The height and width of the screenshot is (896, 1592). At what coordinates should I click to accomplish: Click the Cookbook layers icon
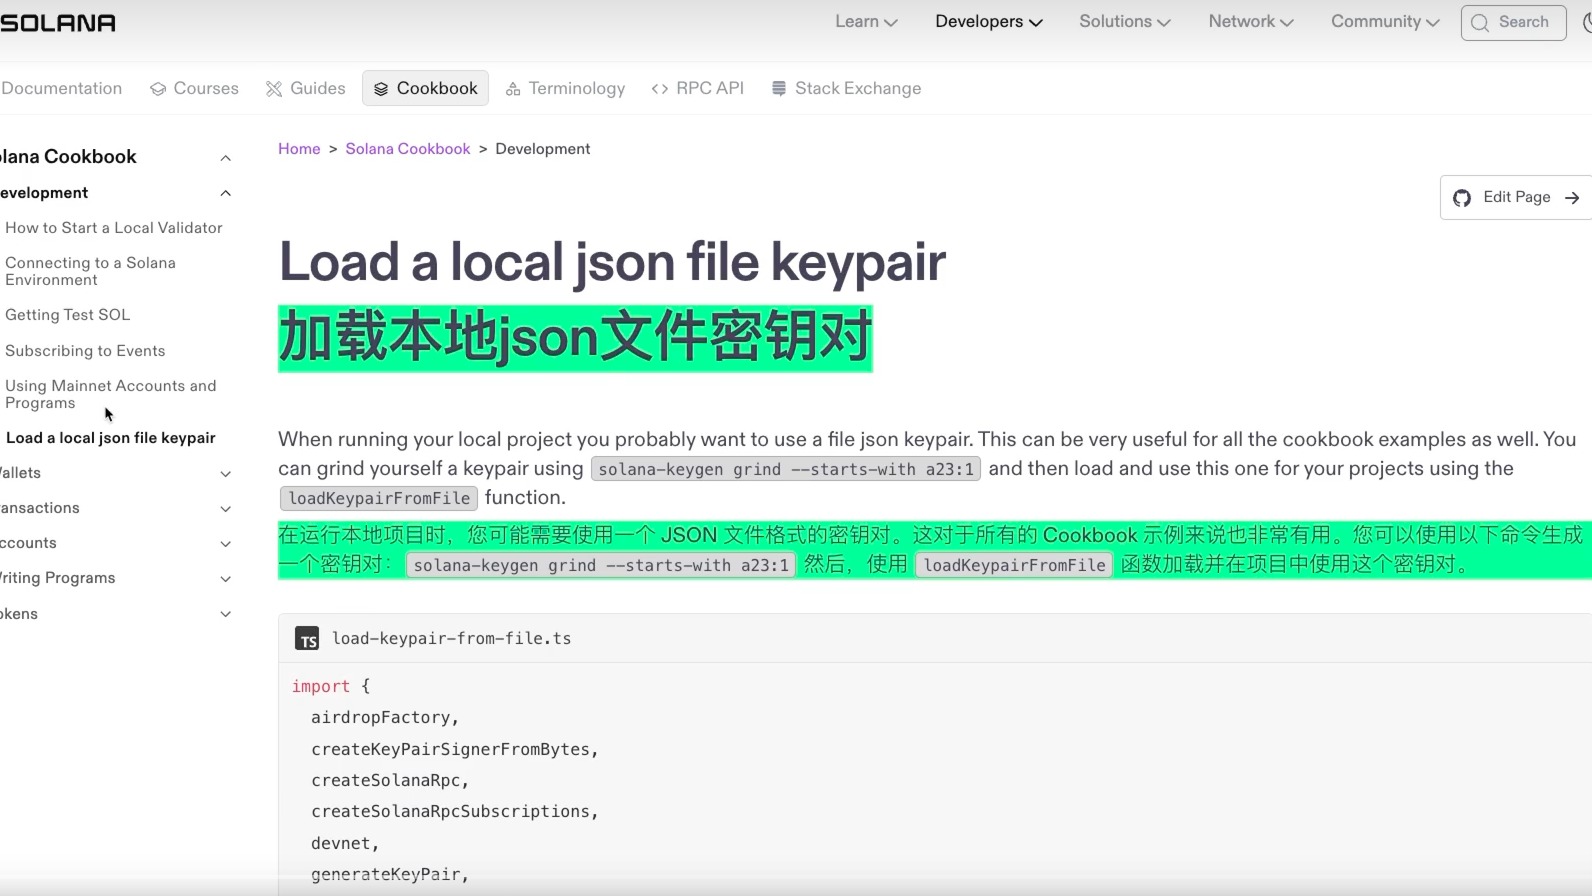click(x=381, y=89)
